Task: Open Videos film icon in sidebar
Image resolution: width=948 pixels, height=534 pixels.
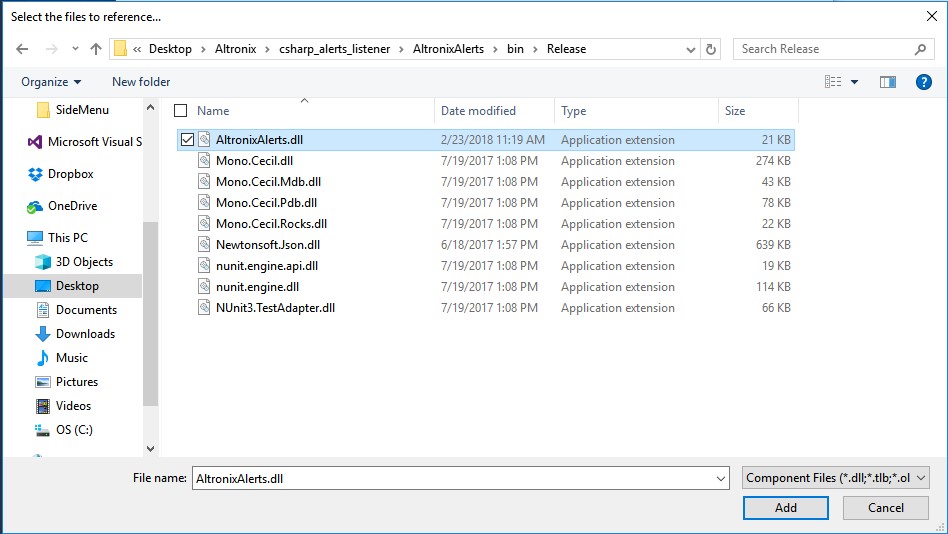Action: tap(43, 406)
